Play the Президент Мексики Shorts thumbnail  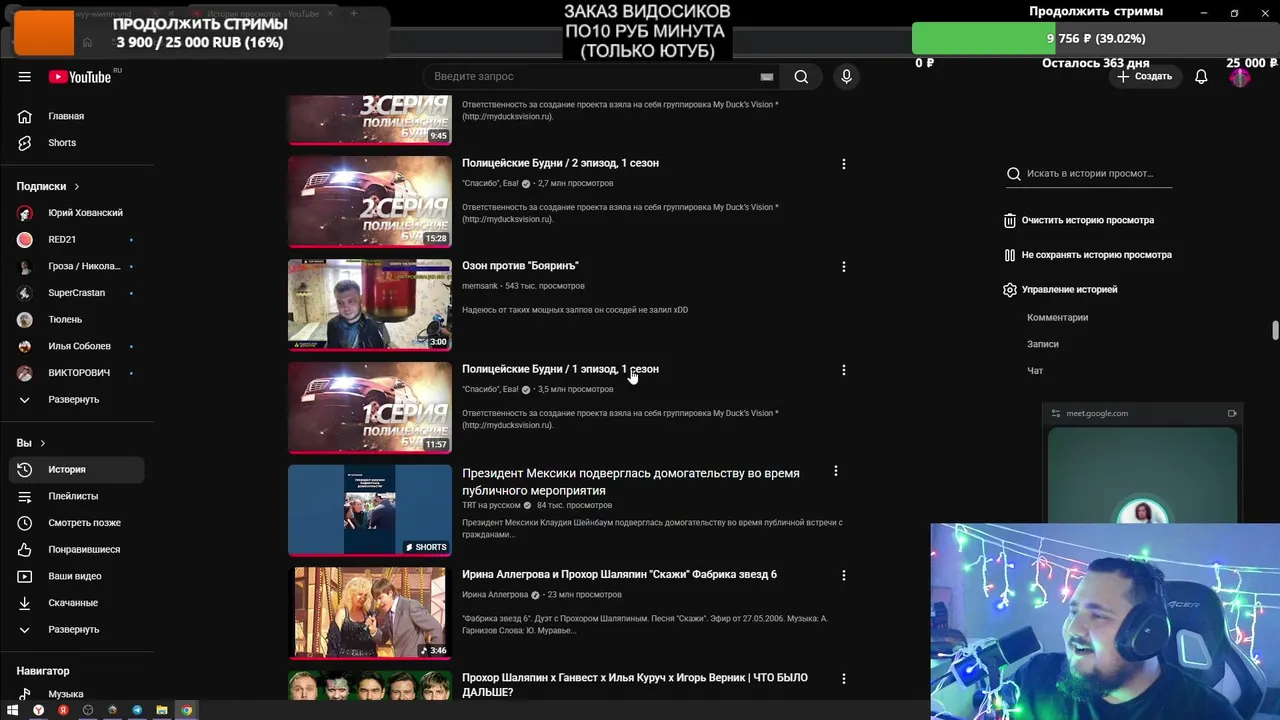pos(370,510)
